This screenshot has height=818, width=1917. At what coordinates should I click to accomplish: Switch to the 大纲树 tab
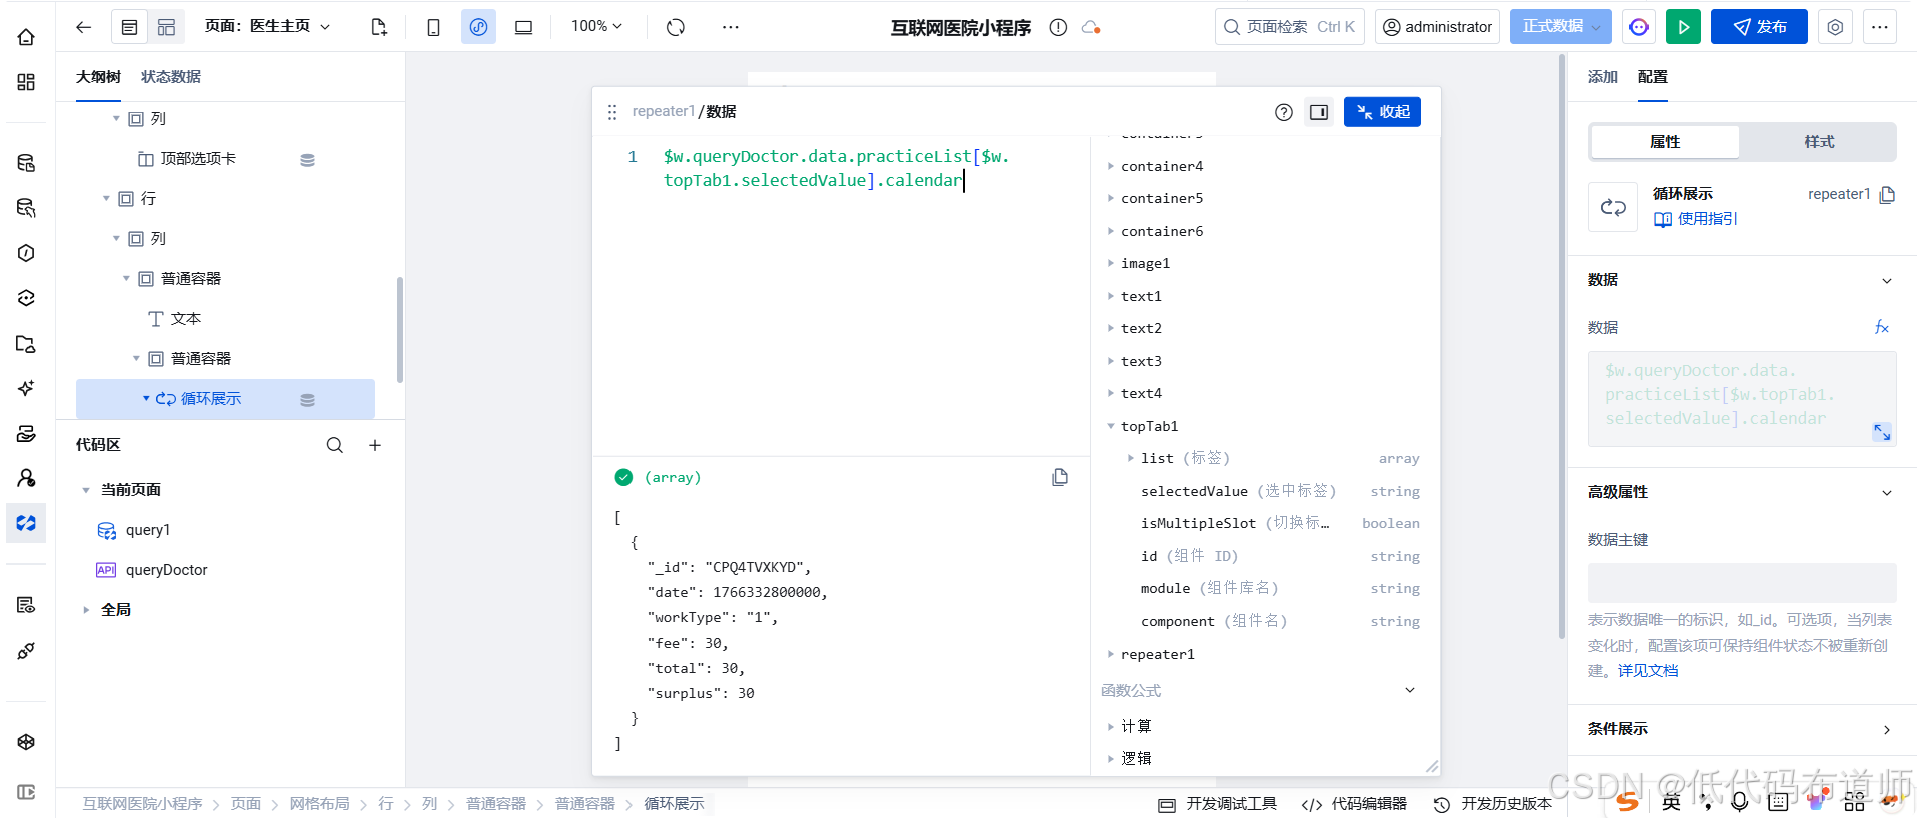[x=98, y=77]
